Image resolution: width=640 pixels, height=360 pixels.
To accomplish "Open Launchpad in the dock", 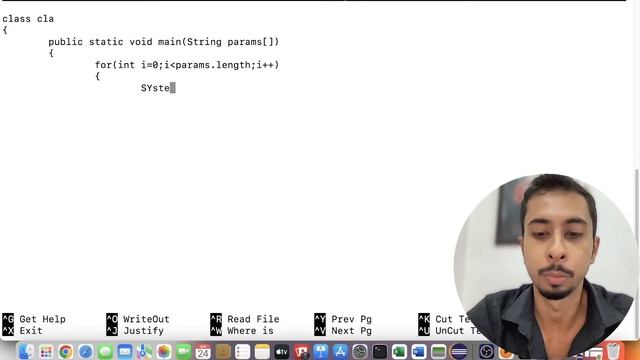I will click(46, 351).
